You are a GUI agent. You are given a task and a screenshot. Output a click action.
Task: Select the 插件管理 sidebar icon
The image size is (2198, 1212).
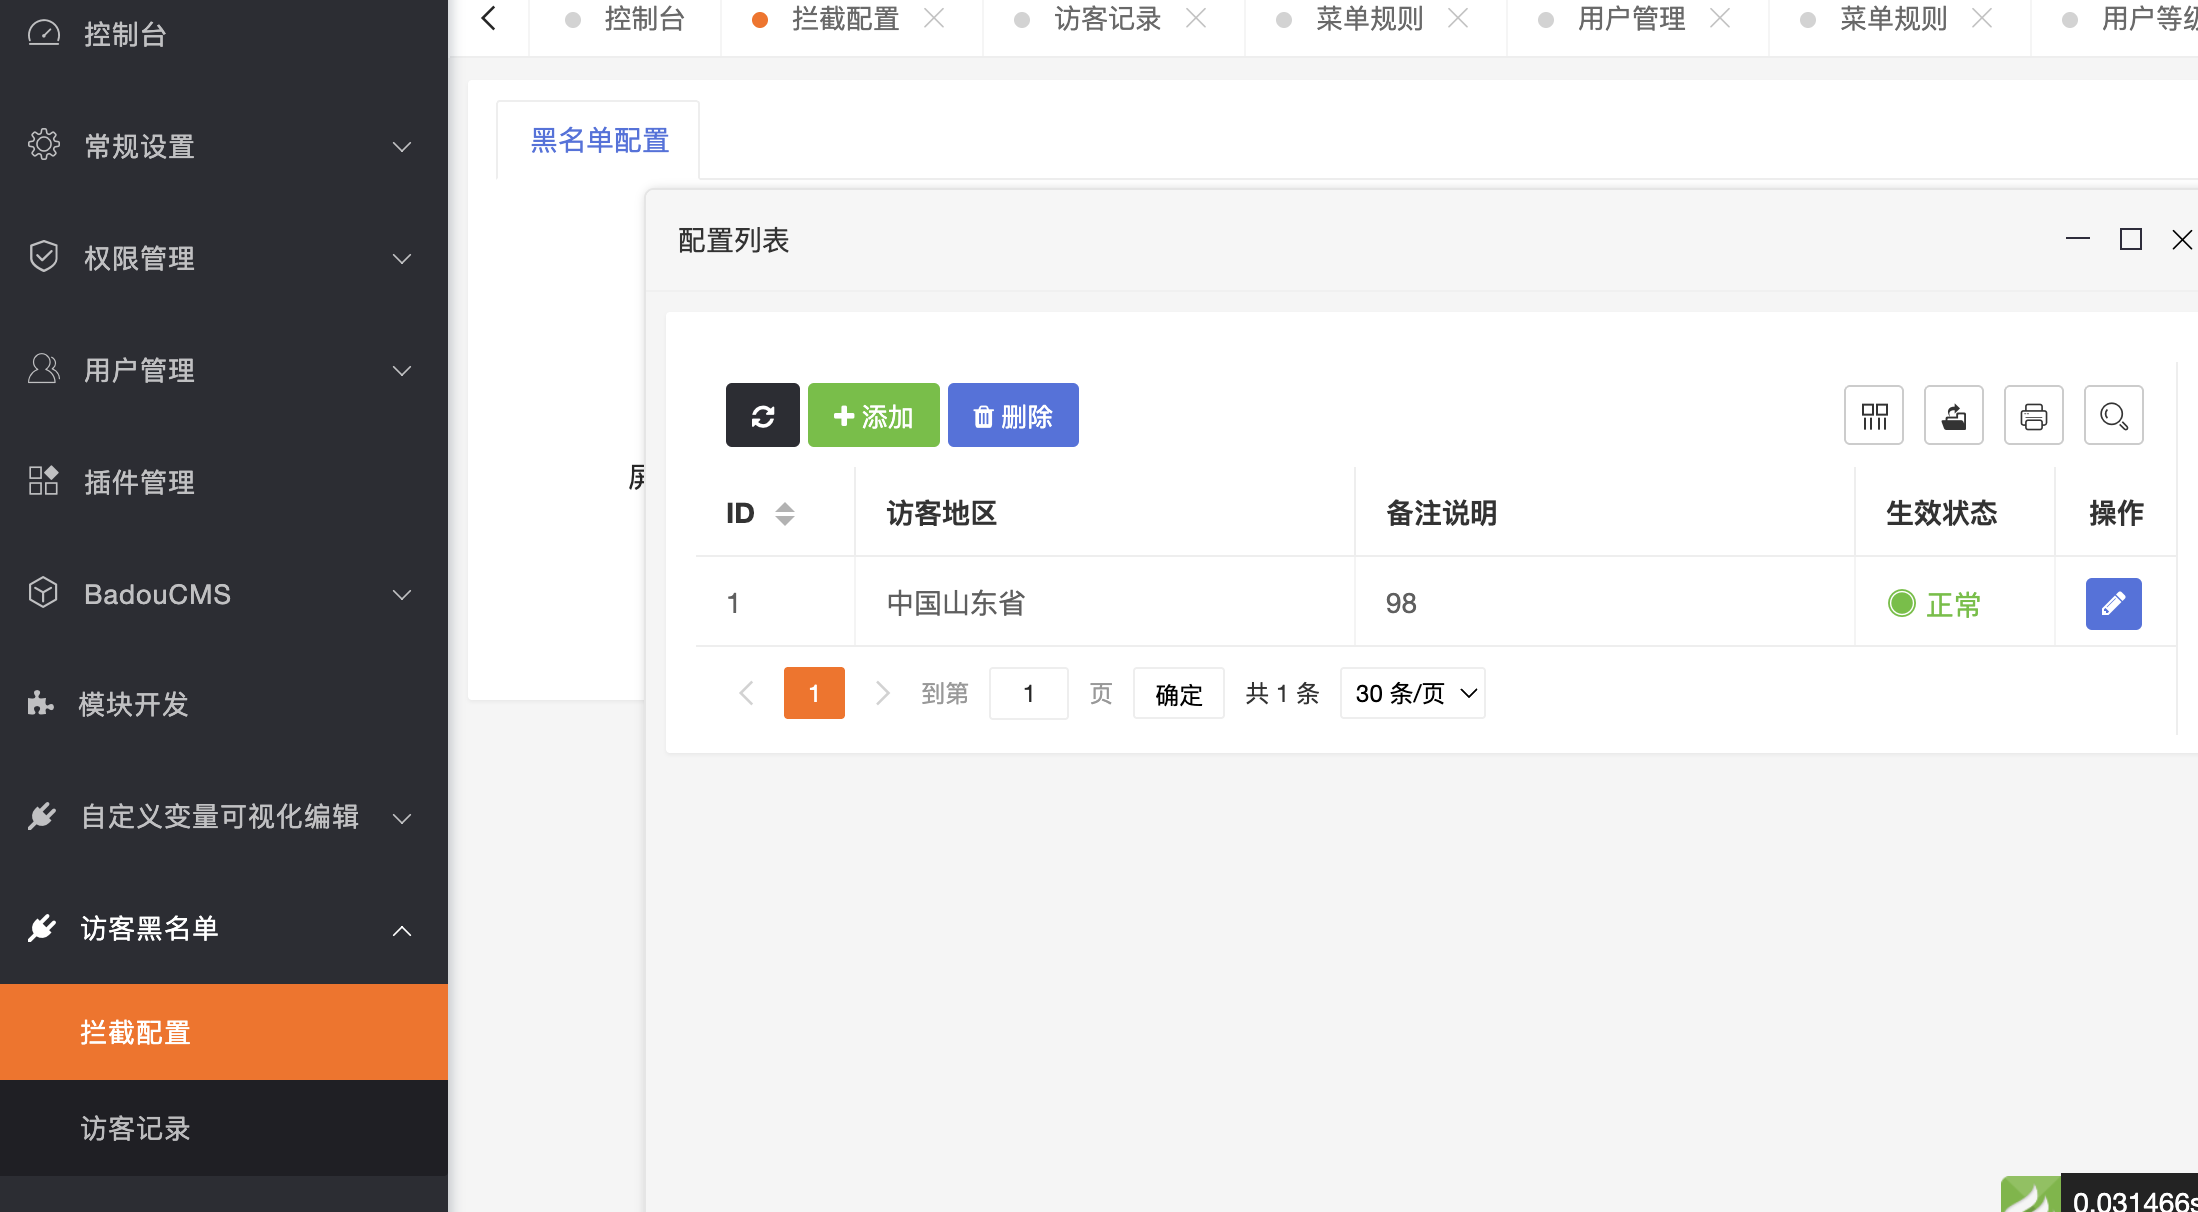pyautogui.click(x=43, y=481)
